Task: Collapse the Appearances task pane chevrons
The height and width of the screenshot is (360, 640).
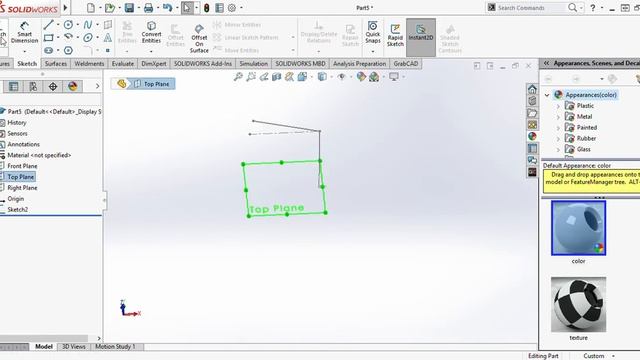Action: click(x=546, y=63)
